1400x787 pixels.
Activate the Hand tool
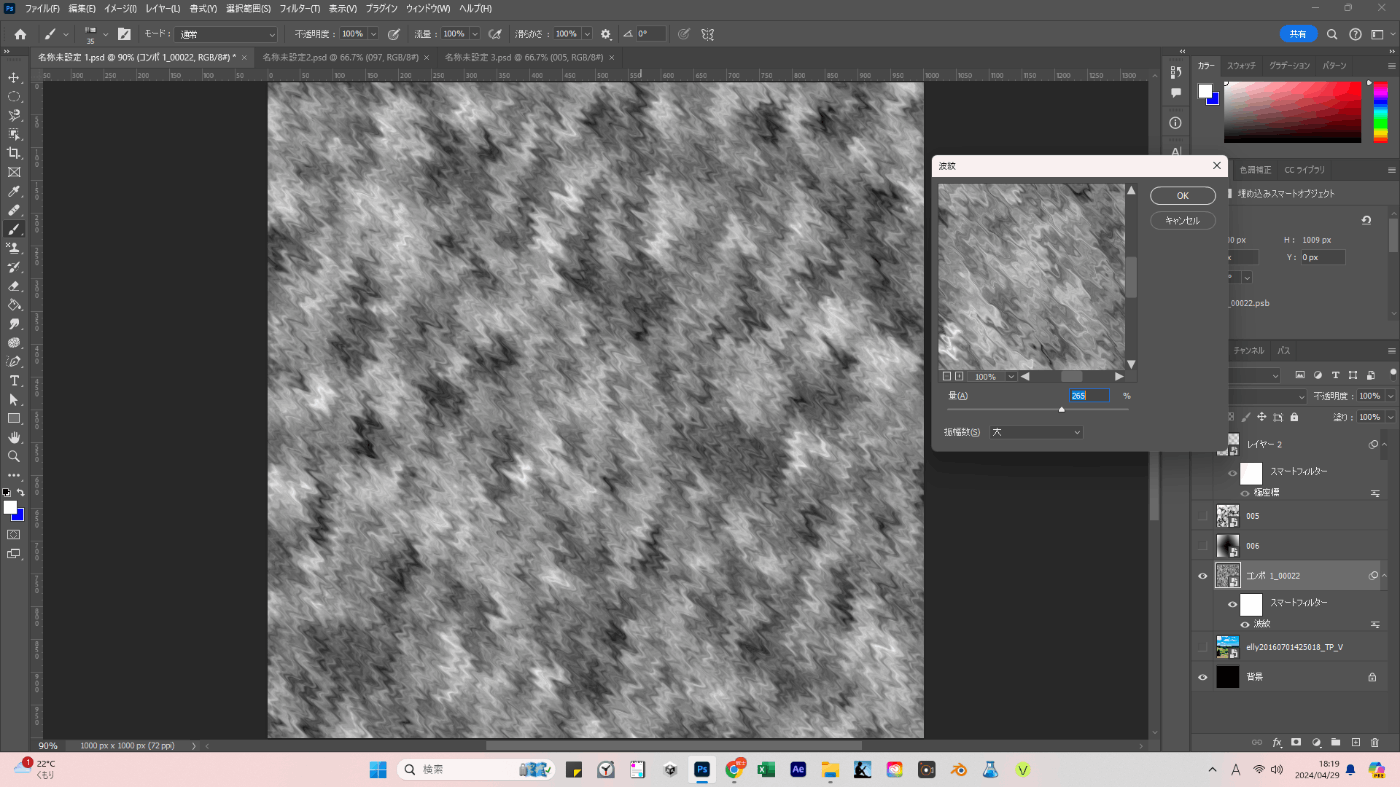click(14, 437)
